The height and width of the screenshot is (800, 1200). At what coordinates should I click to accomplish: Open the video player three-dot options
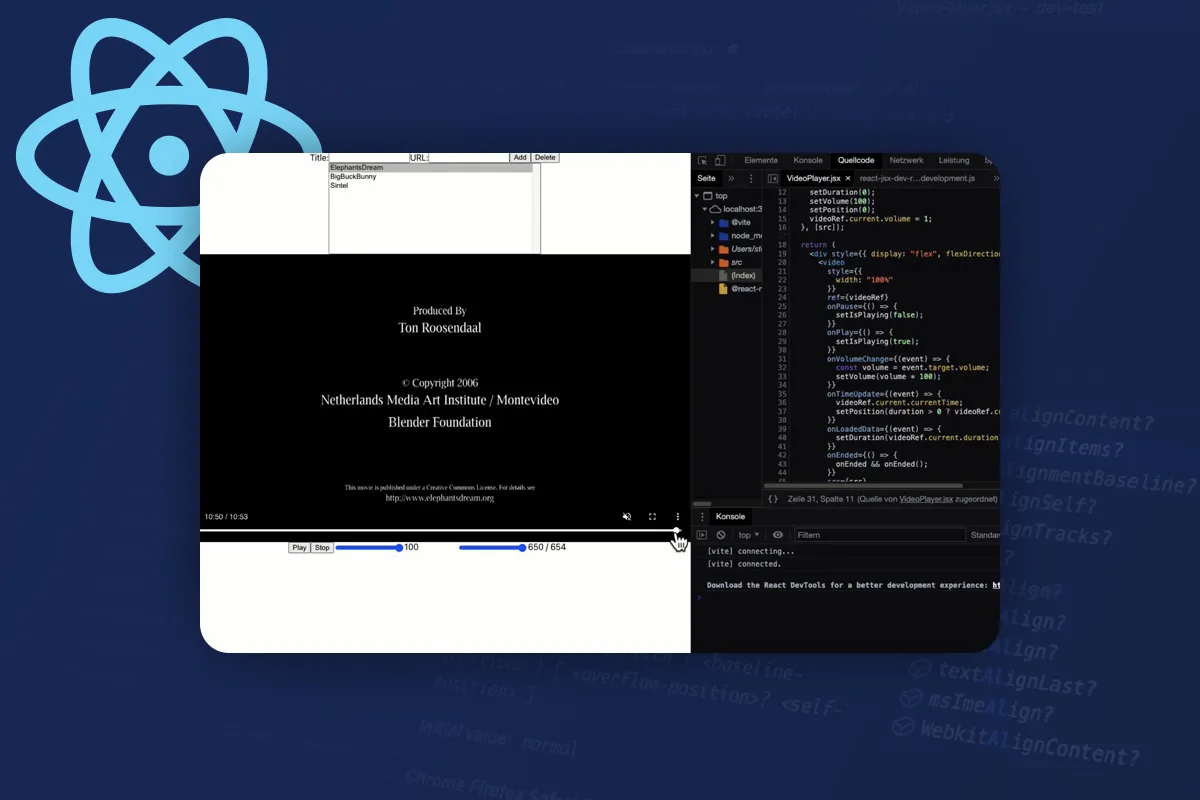[678, 517]
